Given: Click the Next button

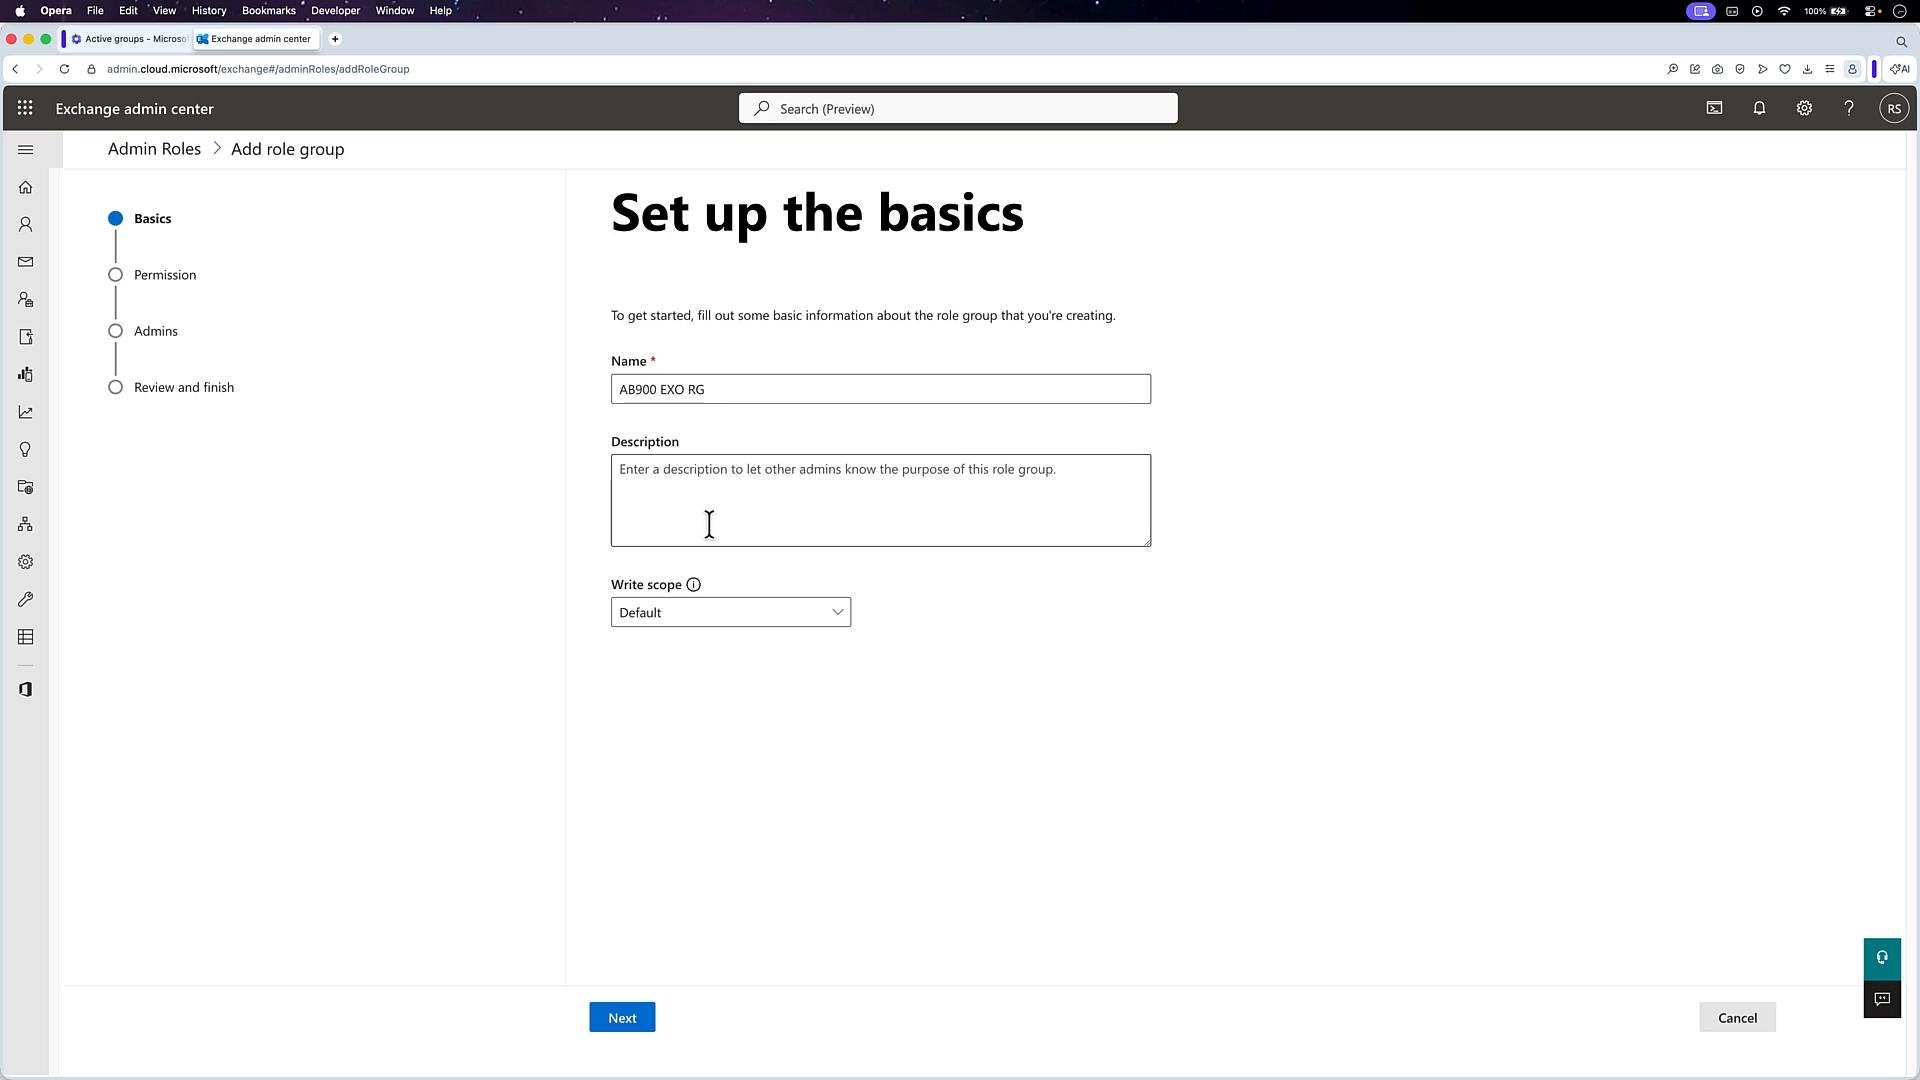Looking at the screenshot, I should pyautogui.click(x=622, y=1018).
